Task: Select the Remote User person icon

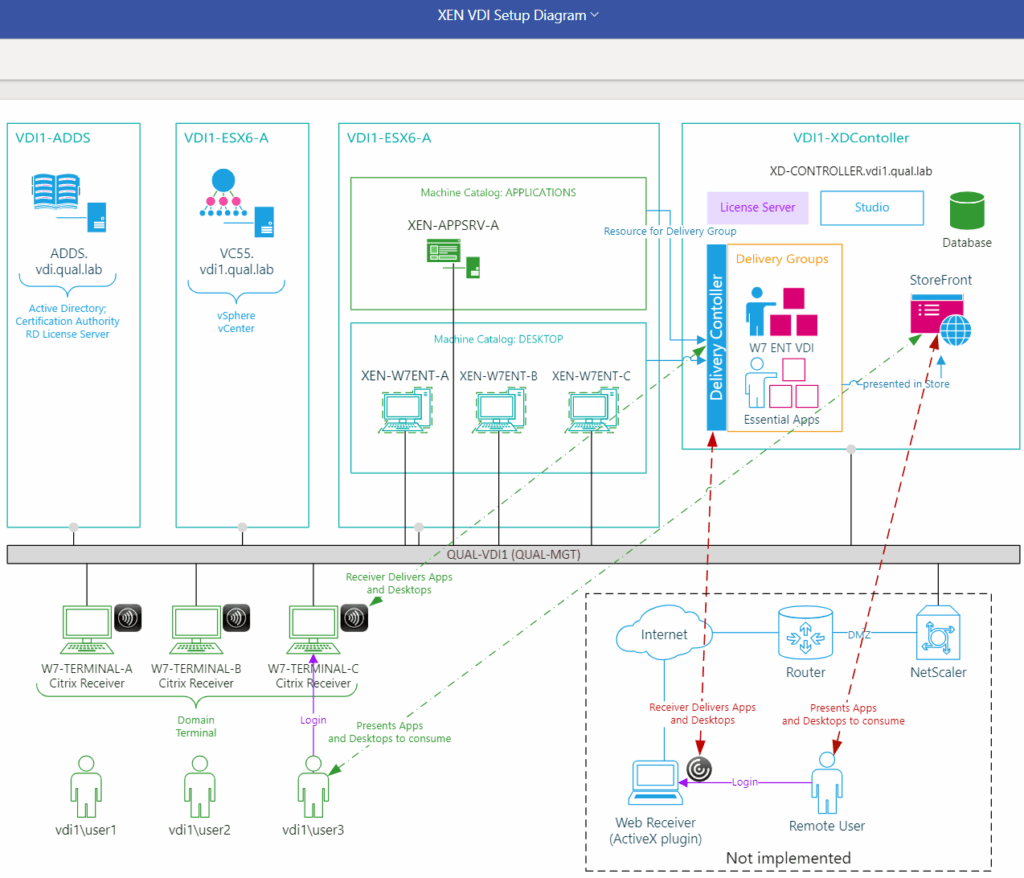Action: [x=827, y=783]
